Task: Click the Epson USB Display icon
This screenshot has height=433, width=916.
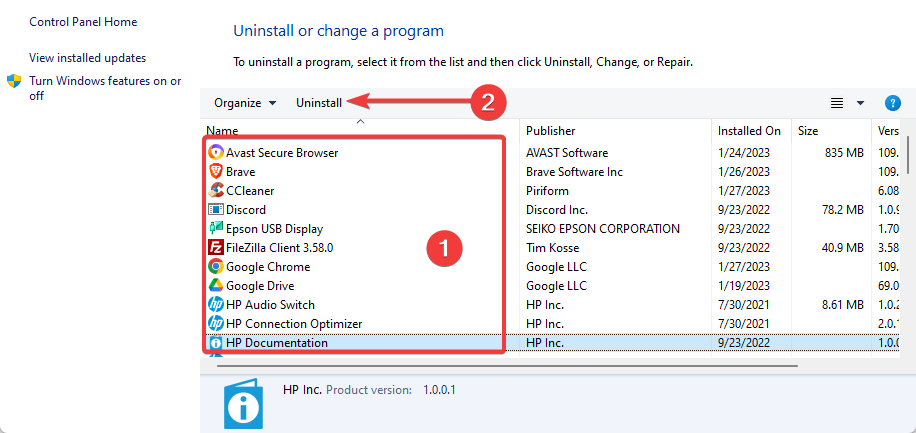Action: [x=216, y=228]
